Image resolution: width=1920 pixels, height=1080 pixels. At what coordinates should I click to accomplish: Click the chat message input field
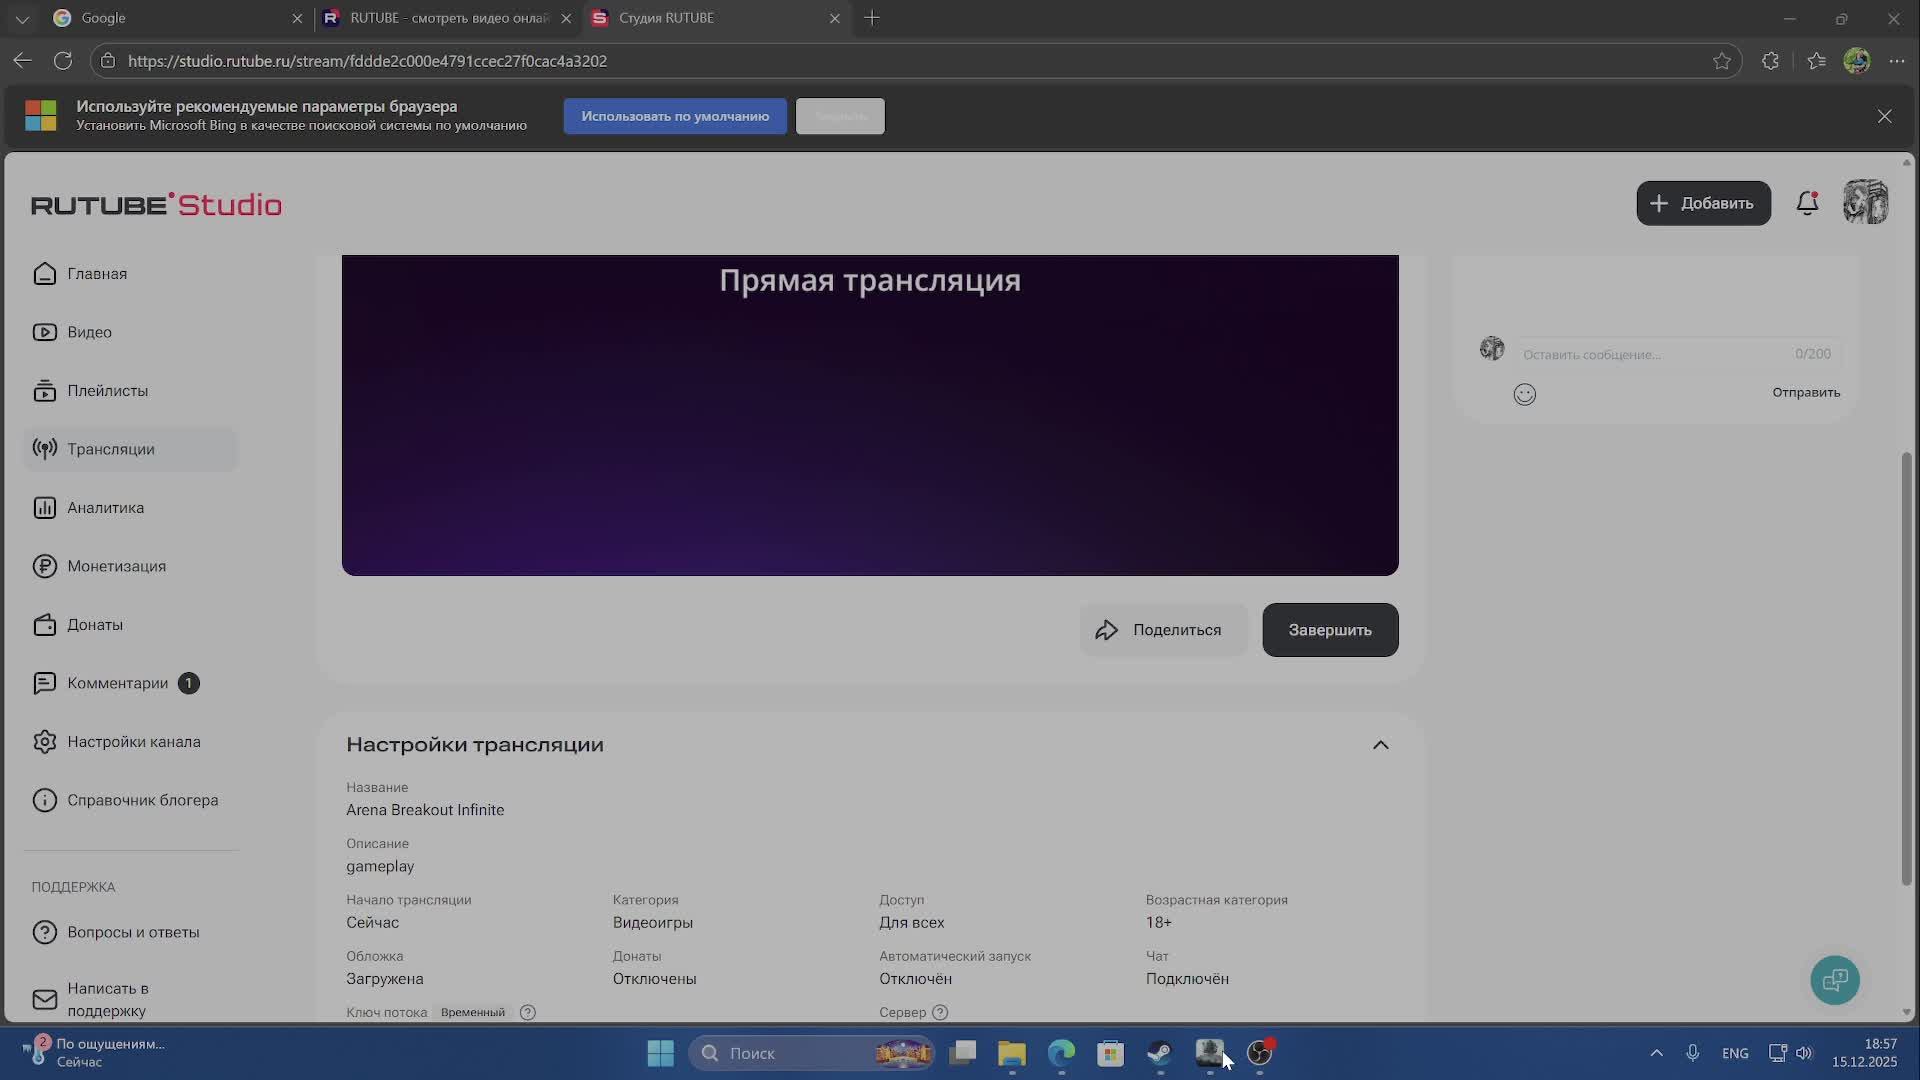(x=1650, y=354)
